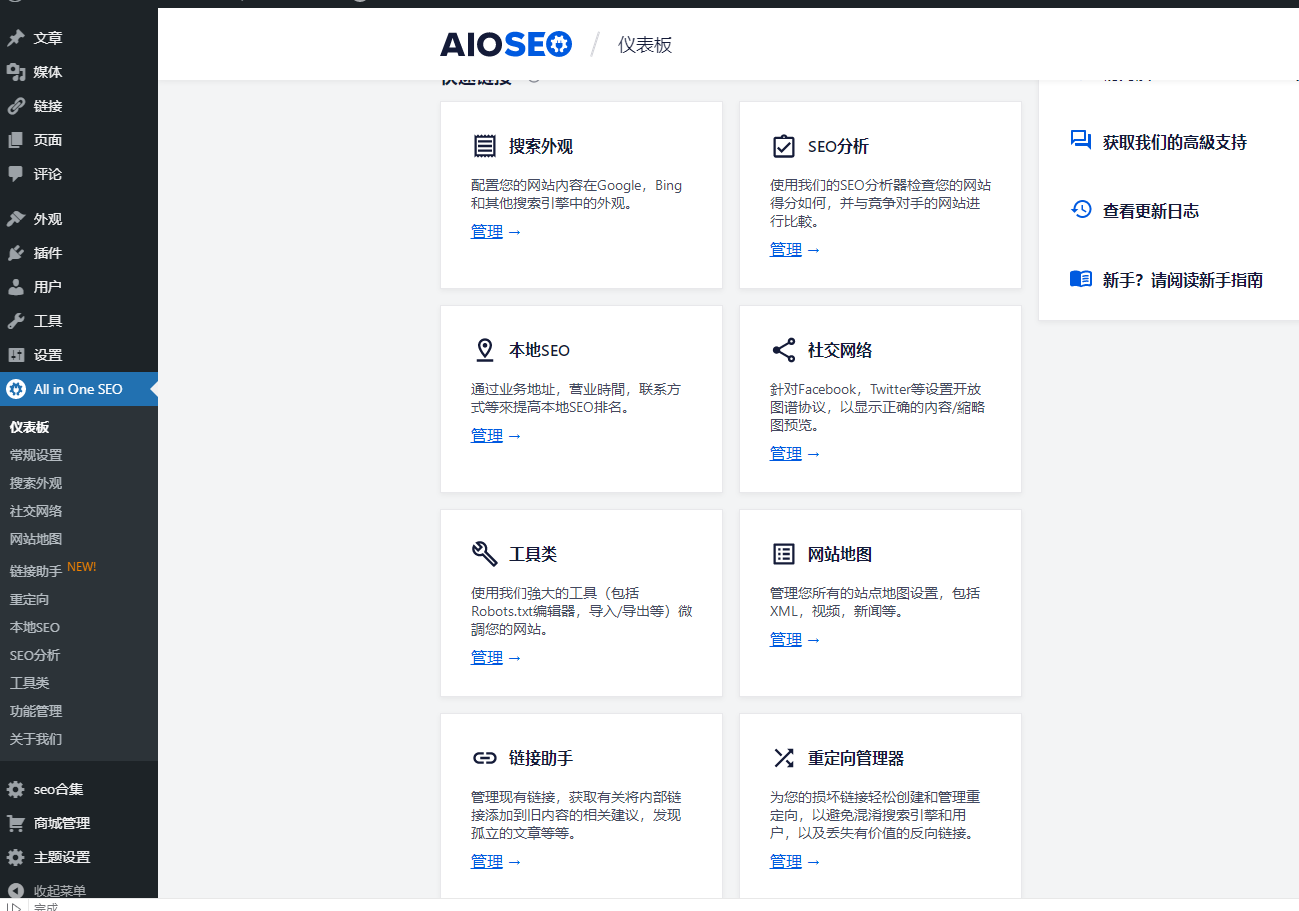Open 搜索外观 in the SEO submenu
Viewport: 1299px width, 911px height.
[x=36, y=483]
